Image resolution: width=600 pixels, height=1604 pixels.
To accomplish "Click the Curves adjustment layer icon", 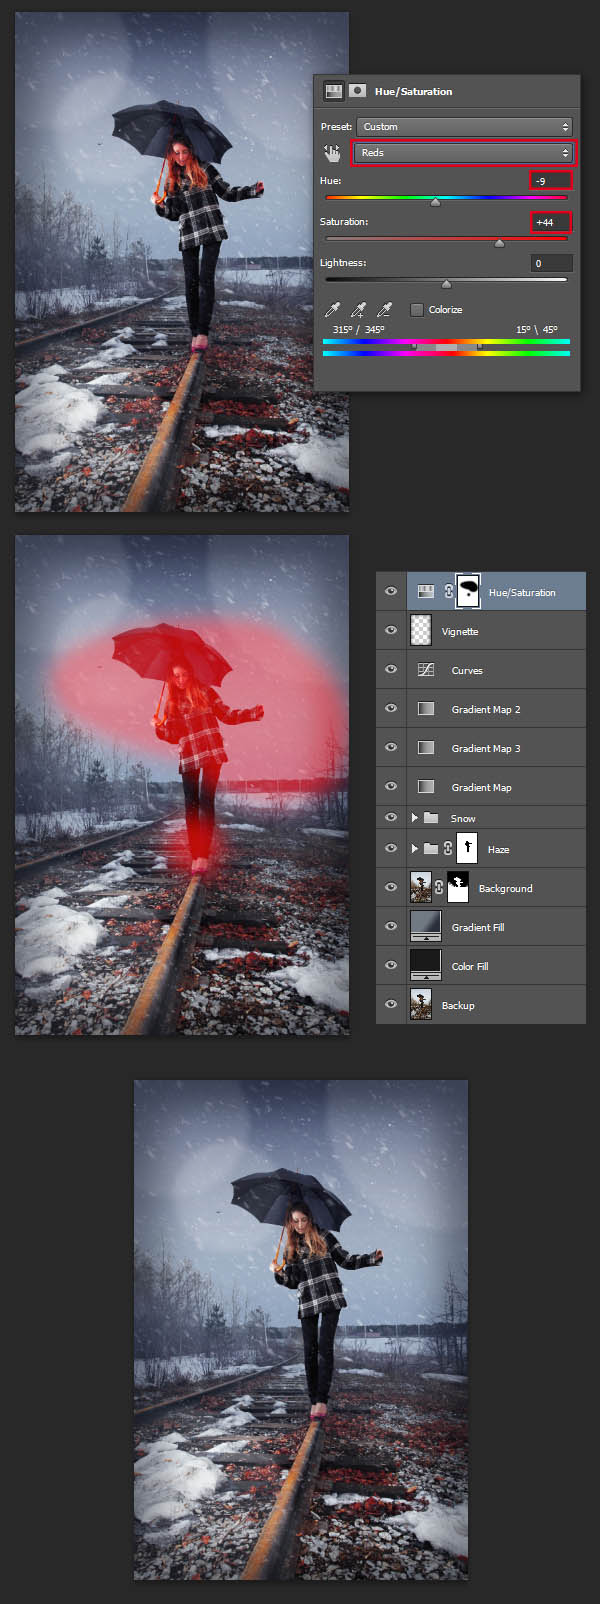I will click(425, 670).
